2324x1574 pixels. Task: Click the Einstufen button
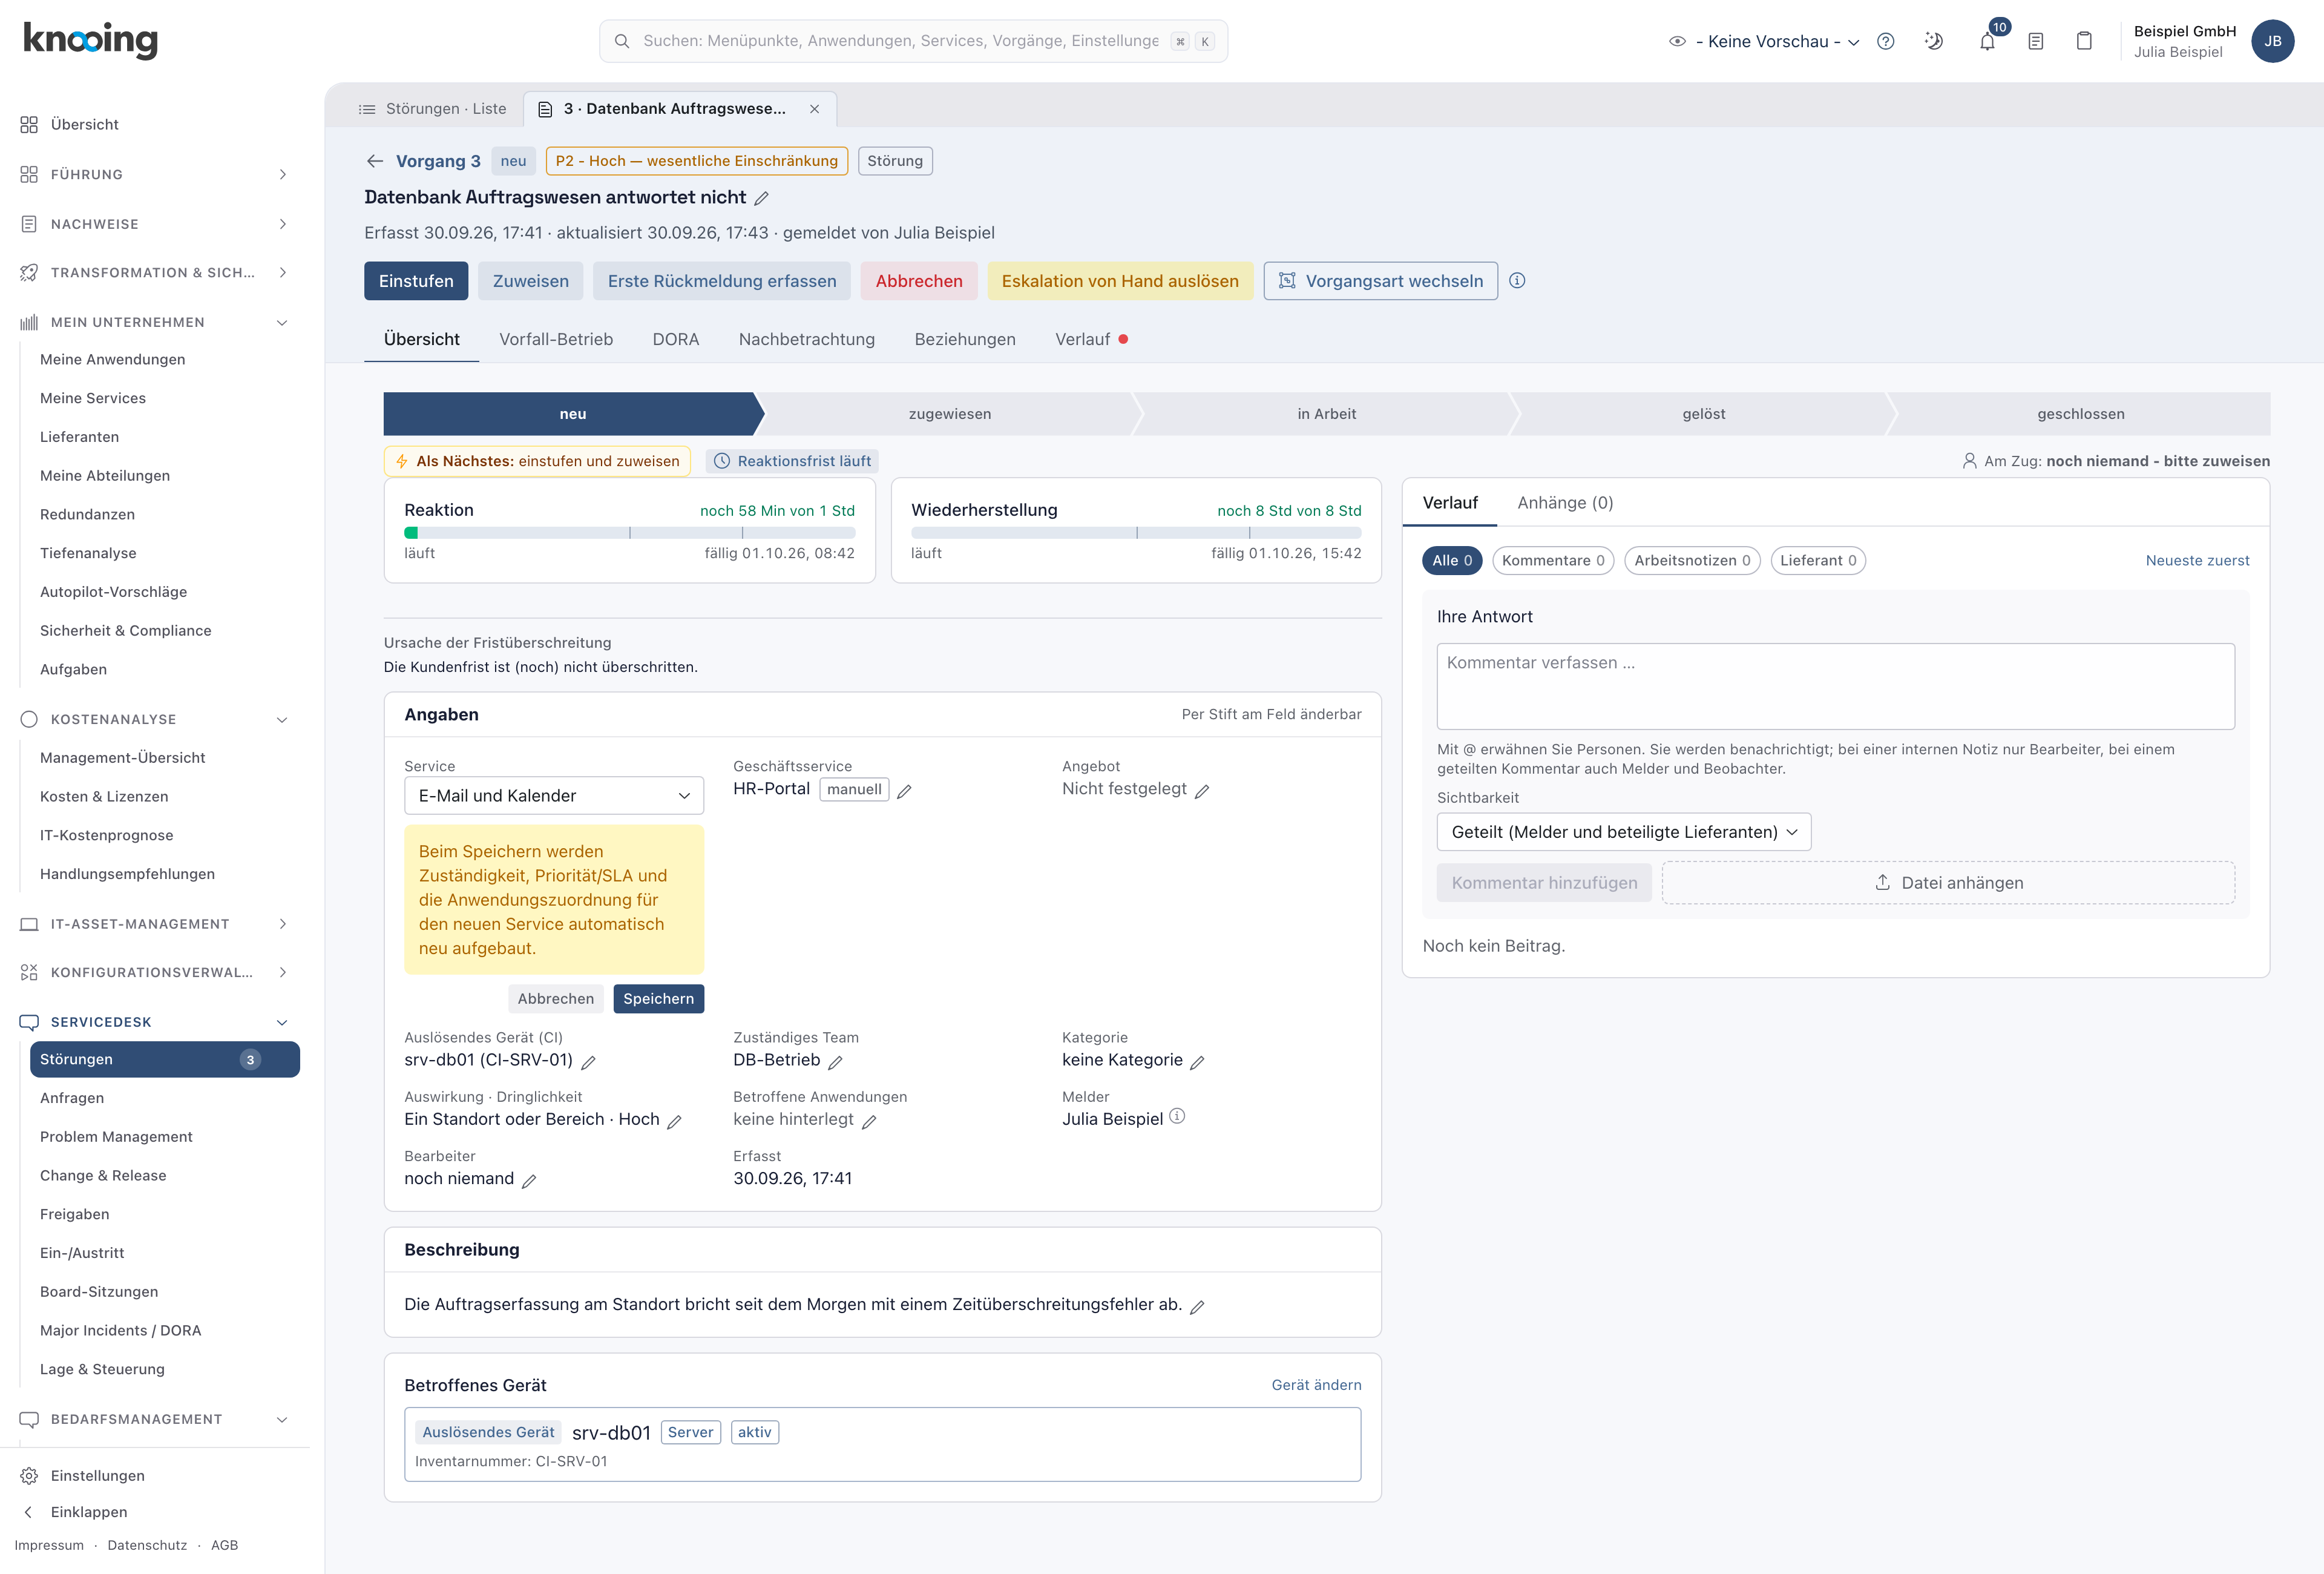click(x=416, y=281)
